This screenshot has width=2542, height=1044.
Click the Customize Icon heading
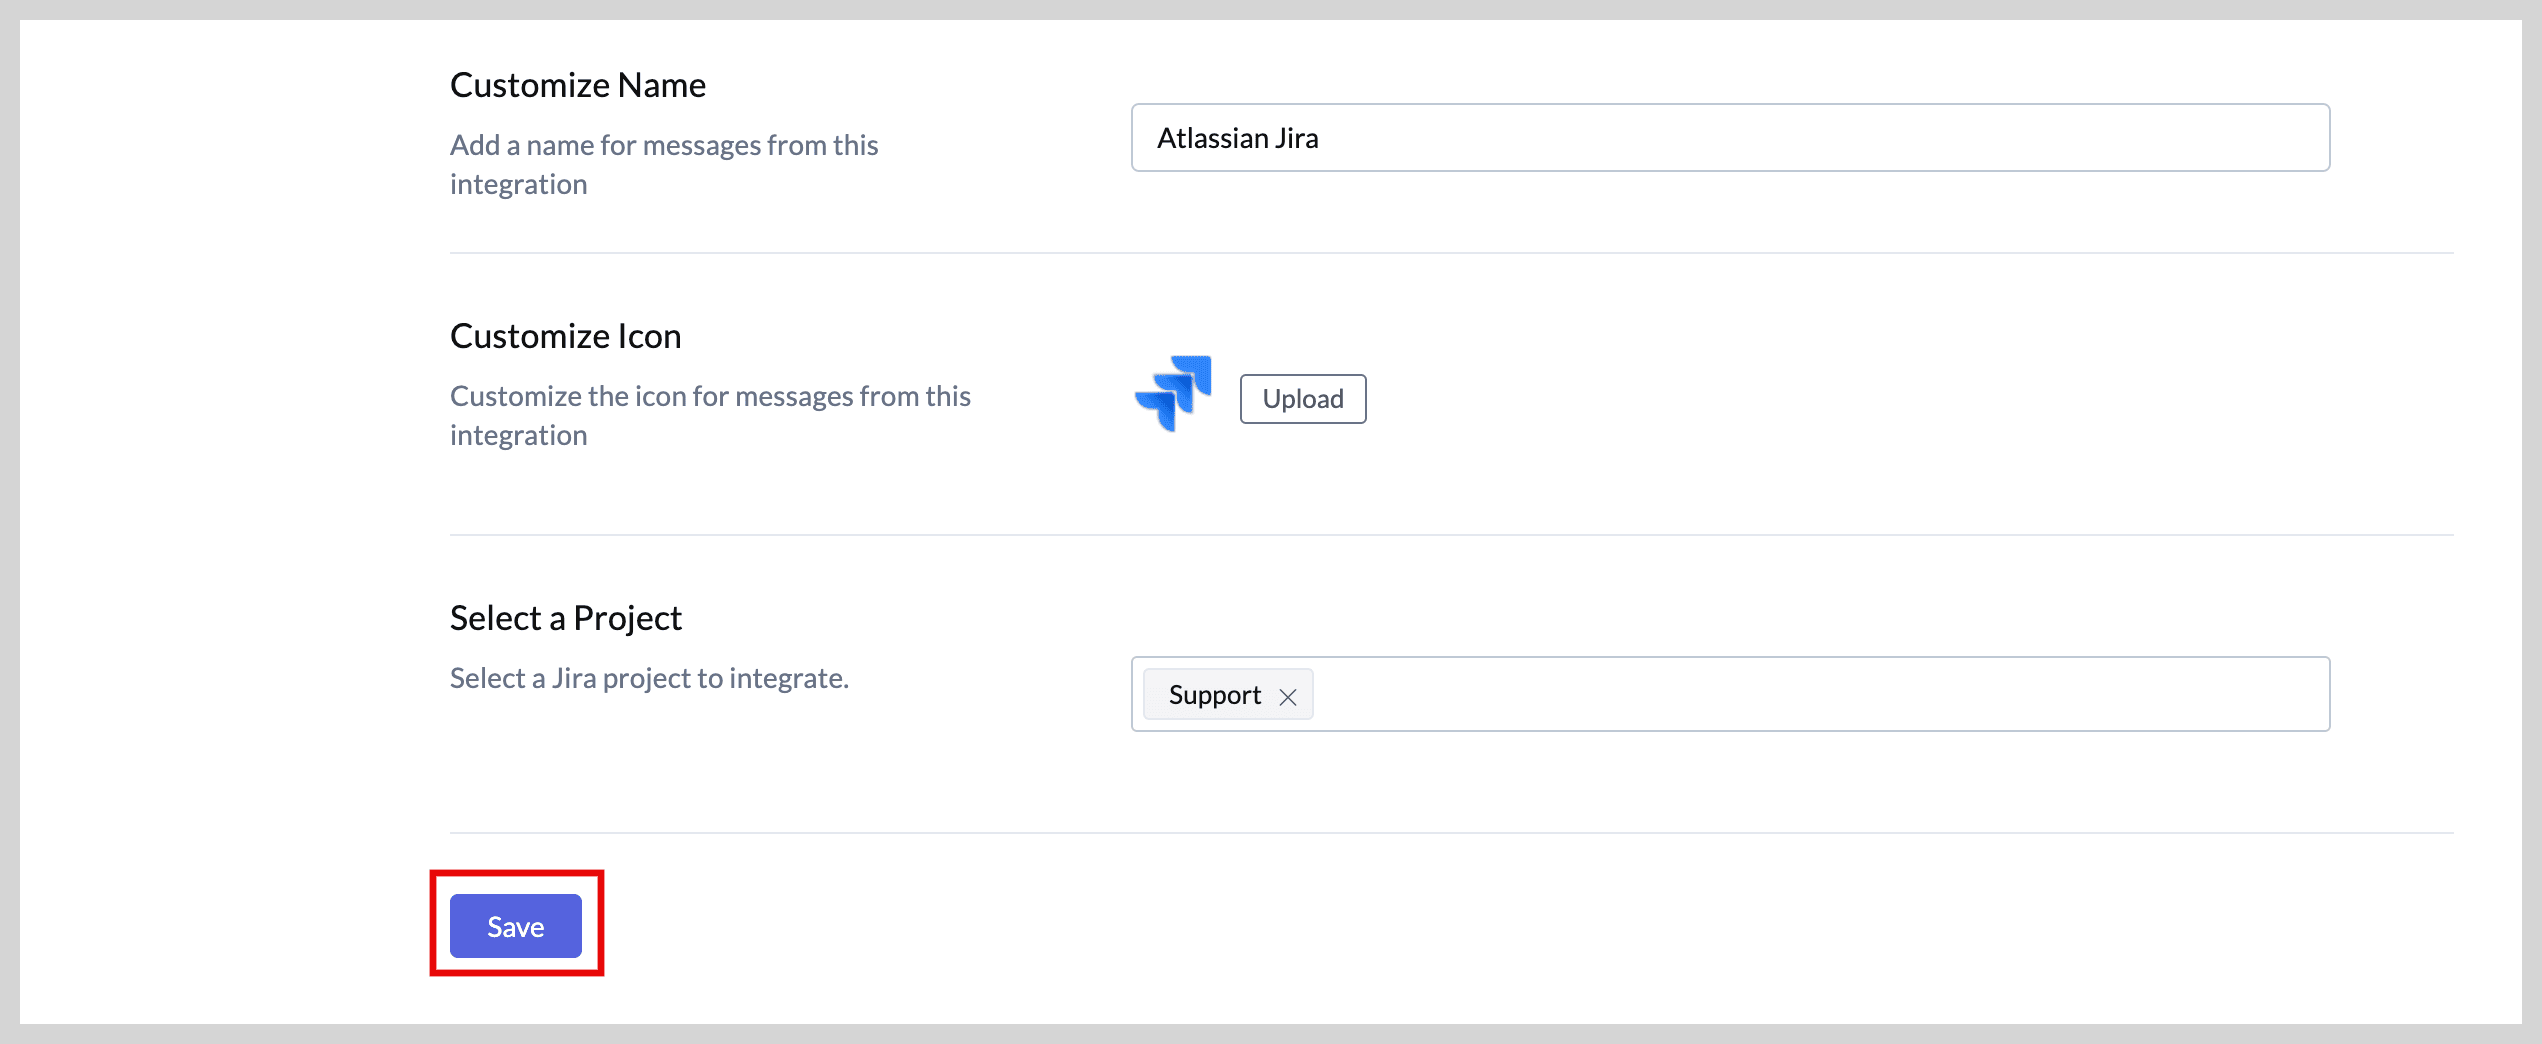pyautogui.click(x=565, y=337)
